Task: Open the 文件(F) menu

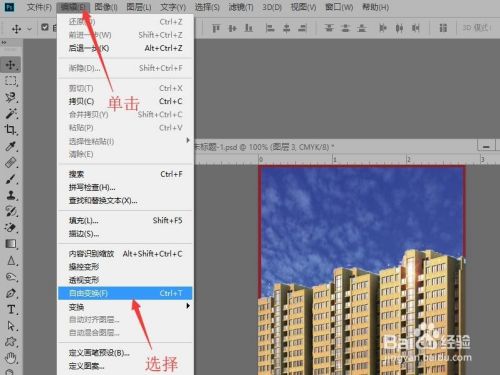Action: [39, 7]
